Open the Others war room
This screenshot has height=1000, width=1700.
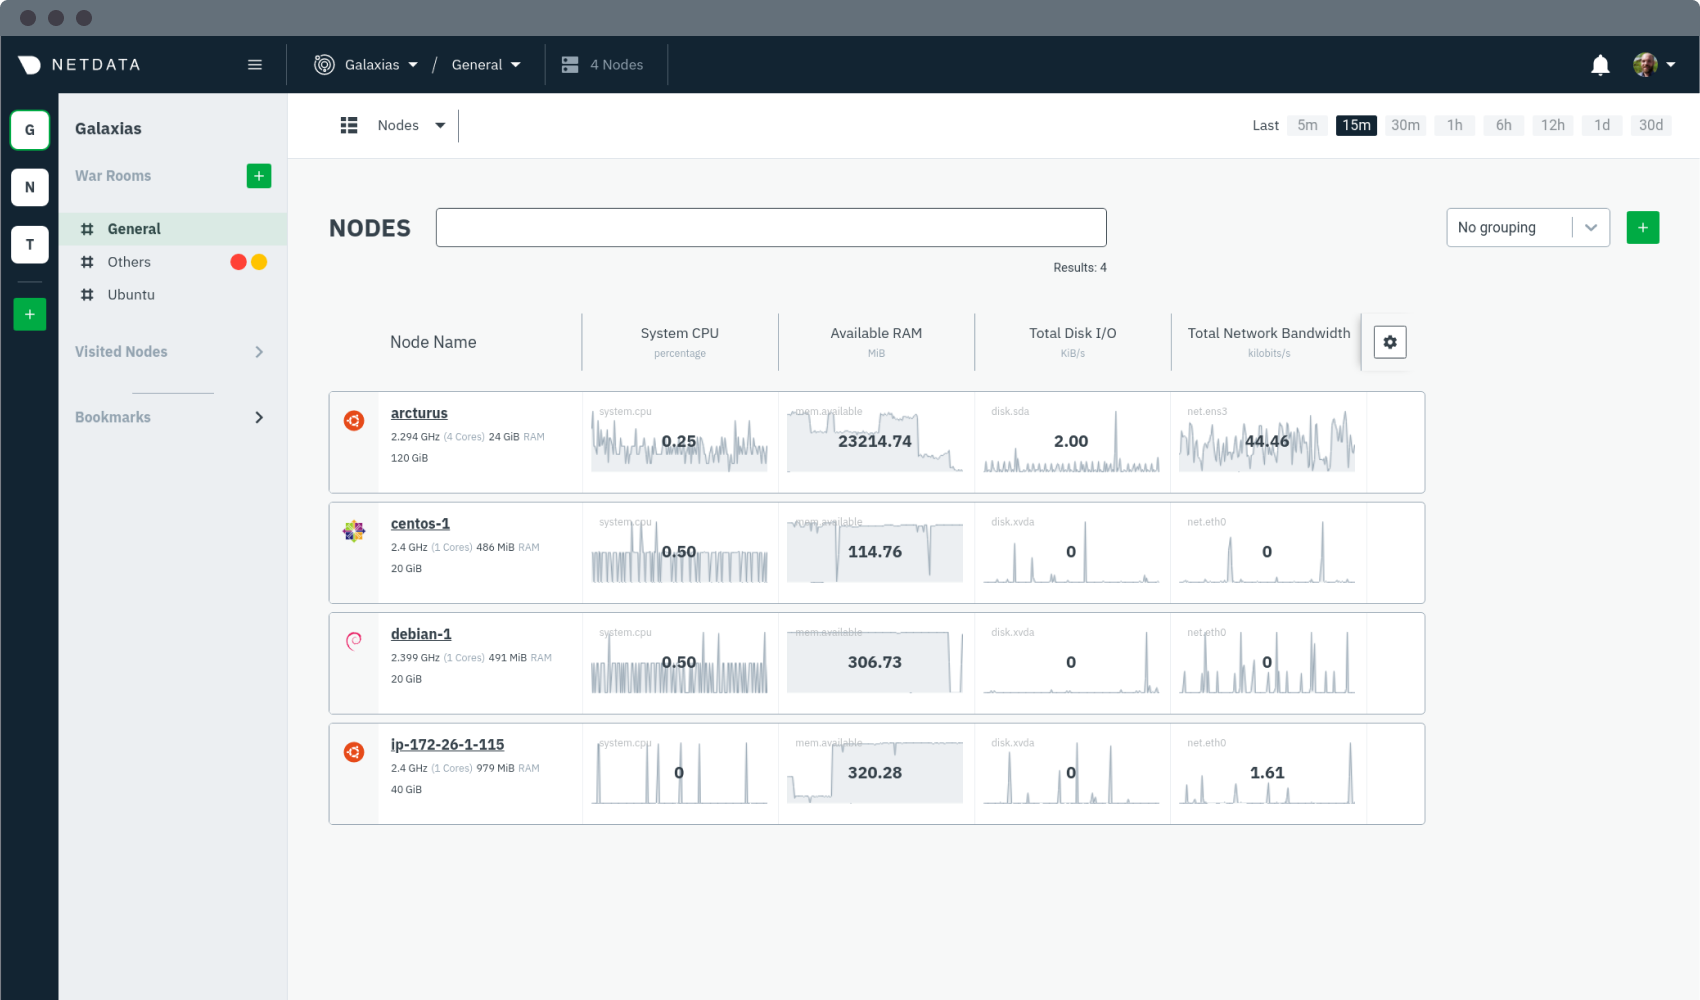tap(129, 262)
